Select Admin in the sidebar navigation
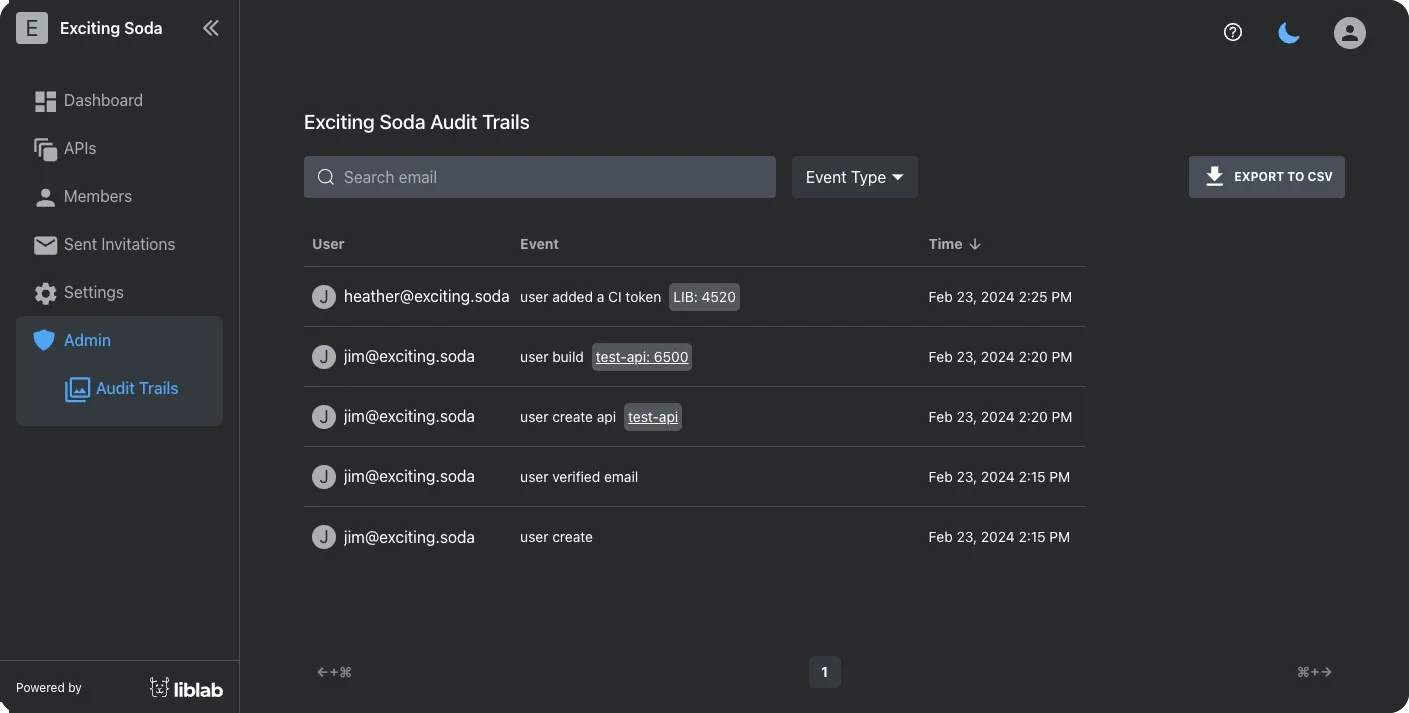The image size is (1409, 713). point(87,340)
